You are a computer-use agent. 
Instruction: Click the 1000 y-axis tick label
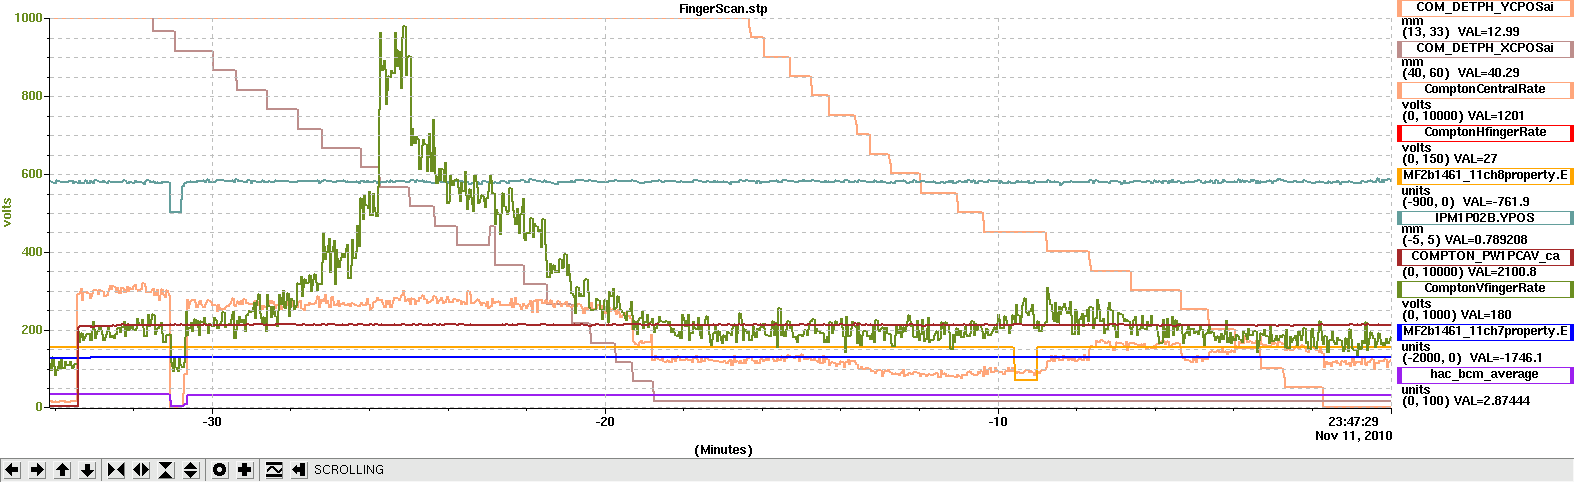pos(29,18)
